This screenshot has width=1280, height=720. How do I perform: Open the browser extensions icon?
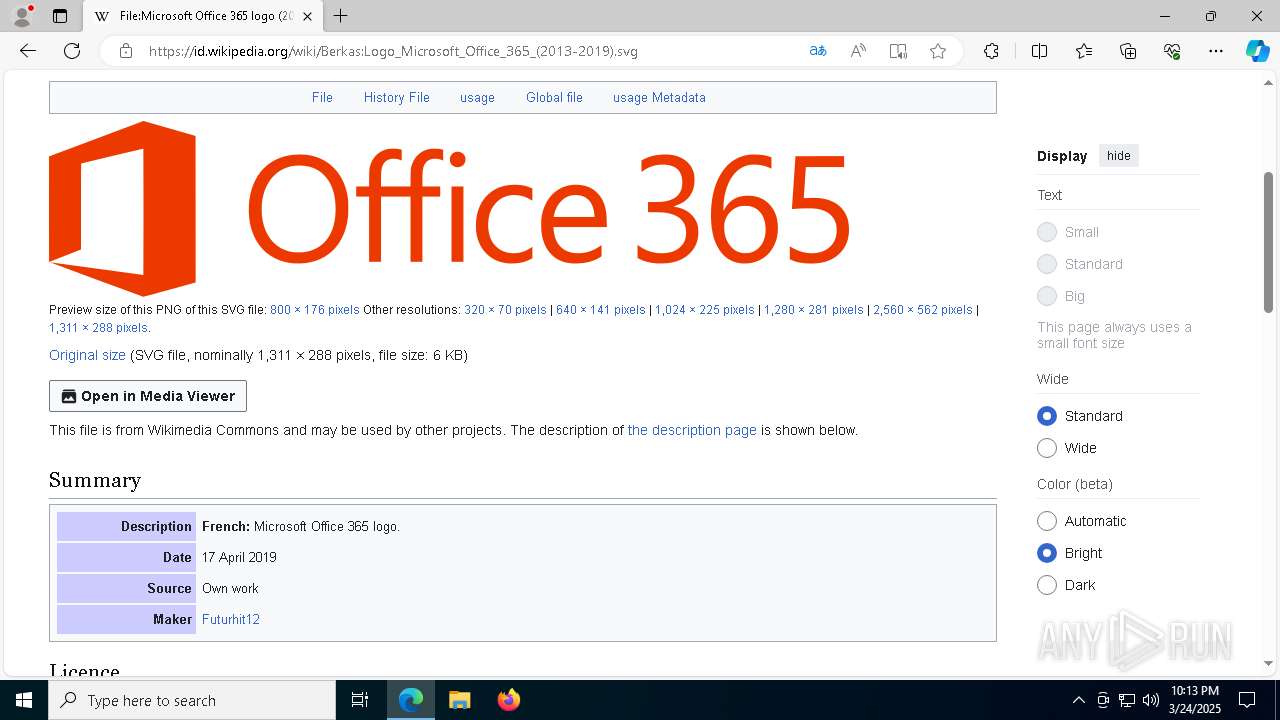(x=991, y=51)
